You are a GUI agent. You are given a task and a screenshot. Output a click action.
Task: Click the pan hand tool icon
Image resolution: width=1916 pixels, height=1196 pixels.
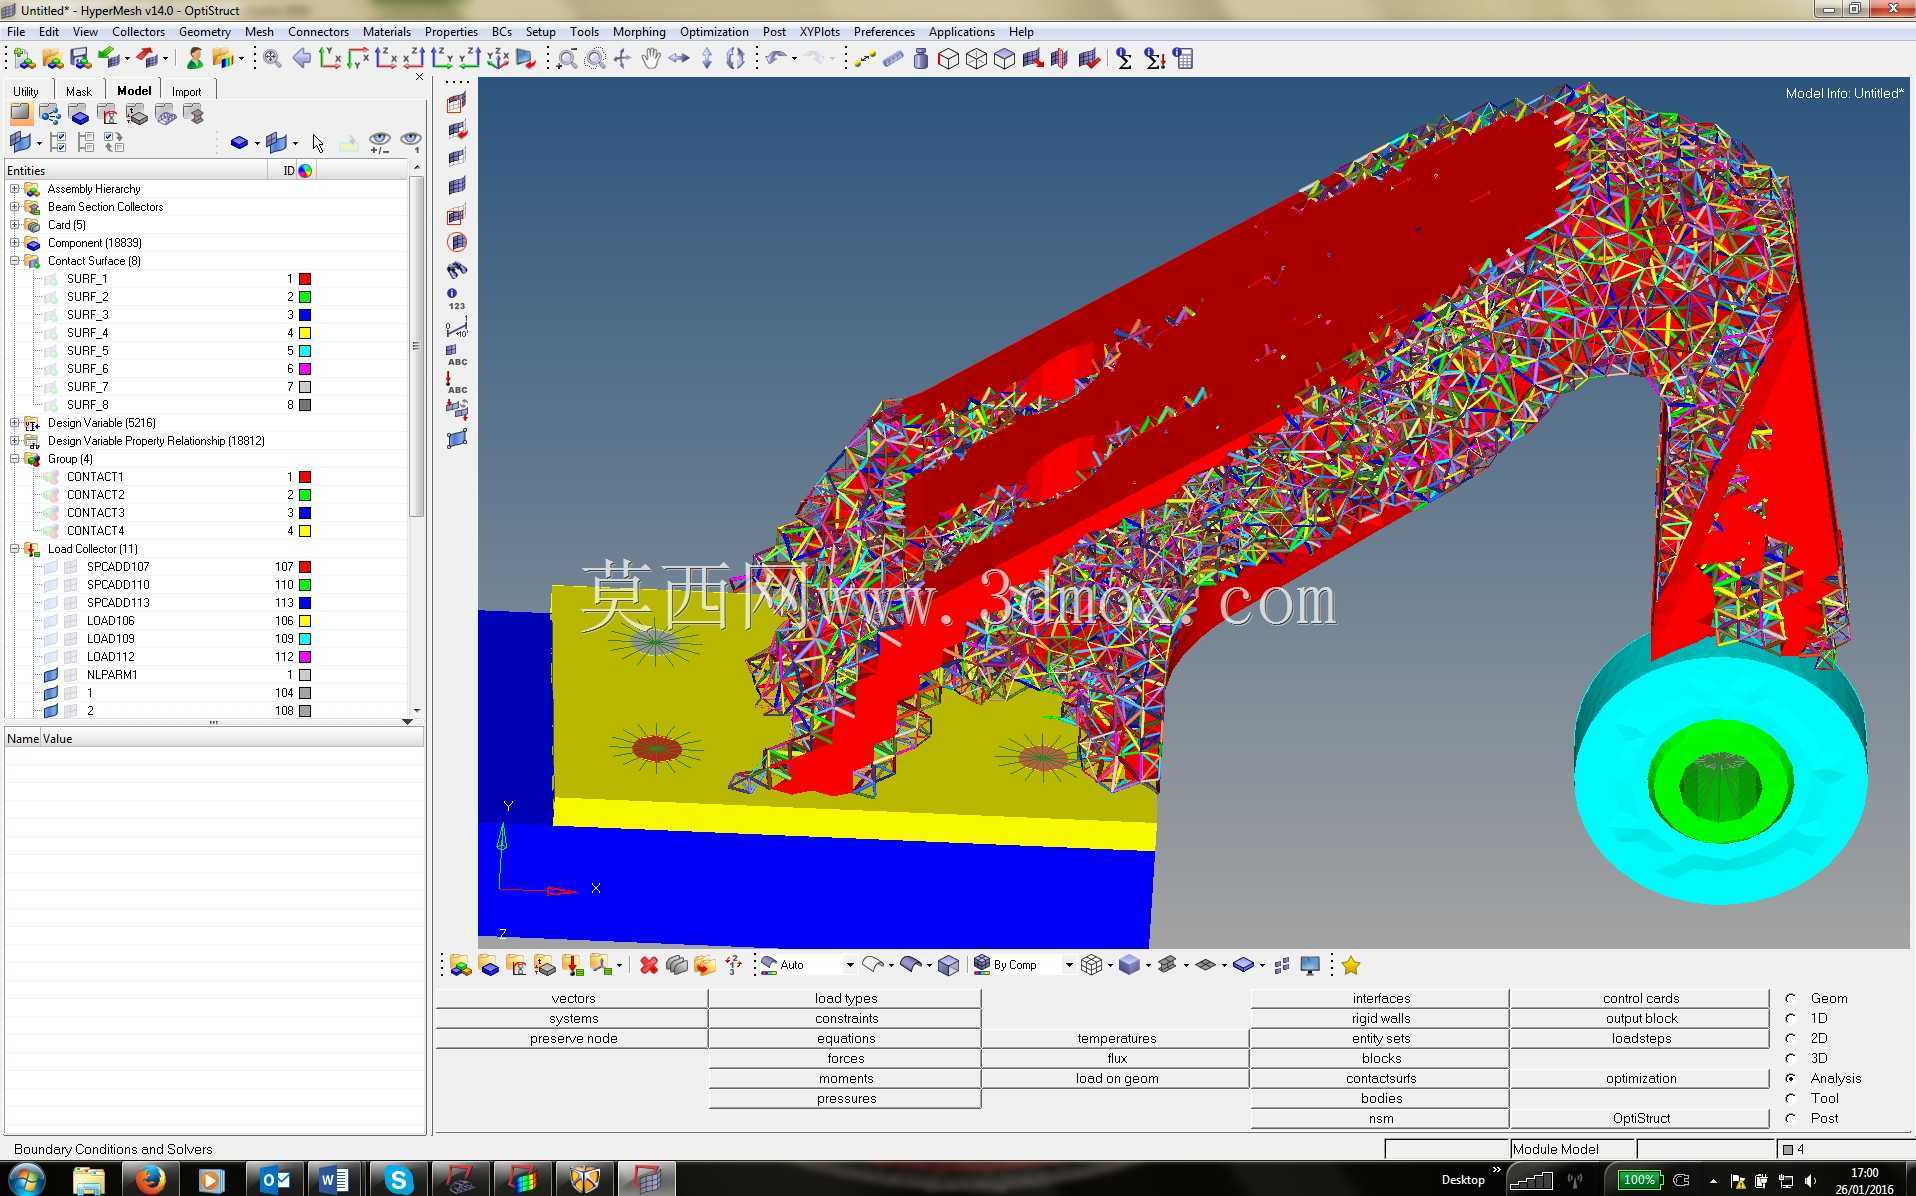pos(651,59)
